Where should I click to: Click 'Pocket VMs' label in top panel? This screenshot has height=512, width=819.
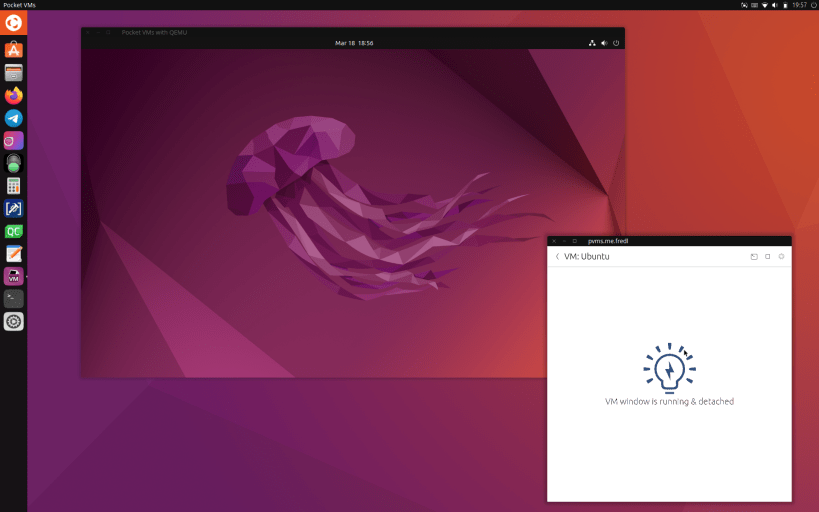tap(19, 5)
